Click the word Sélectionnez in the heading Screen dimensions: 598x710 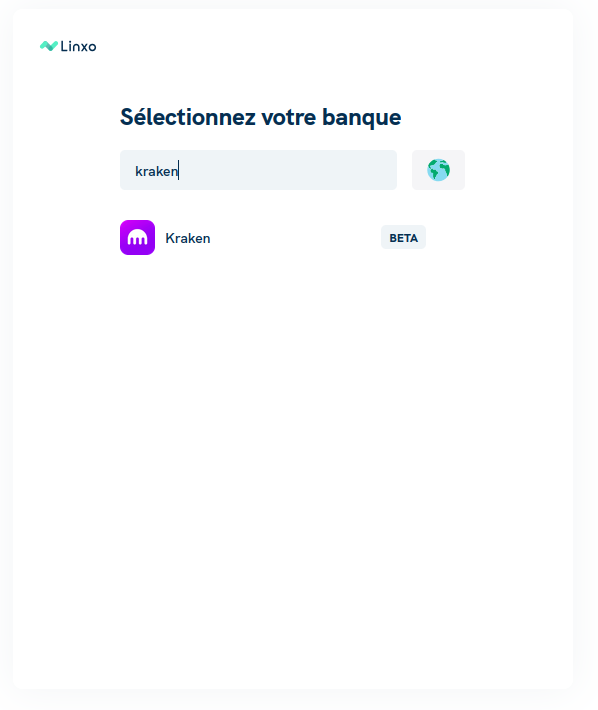point(188,117)
